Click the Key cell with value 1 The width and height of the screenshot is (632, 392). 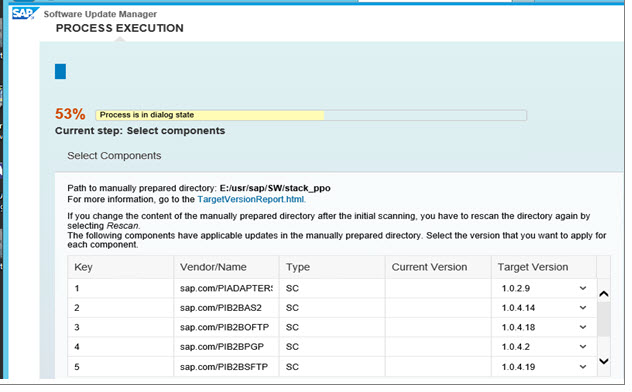coord(121,288)
